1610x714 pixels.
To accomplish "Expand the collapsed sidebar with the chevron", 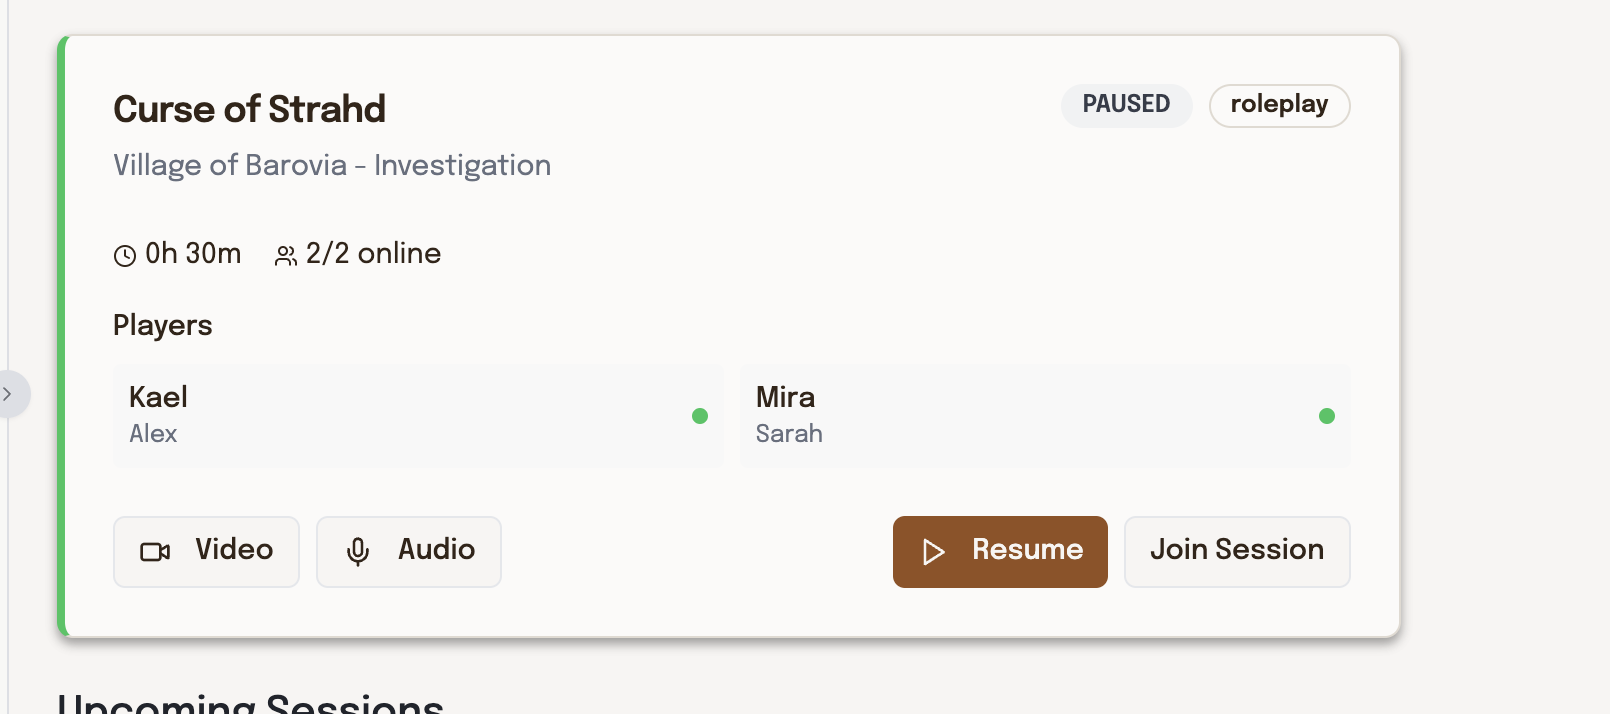I will [x=9, y=394].
